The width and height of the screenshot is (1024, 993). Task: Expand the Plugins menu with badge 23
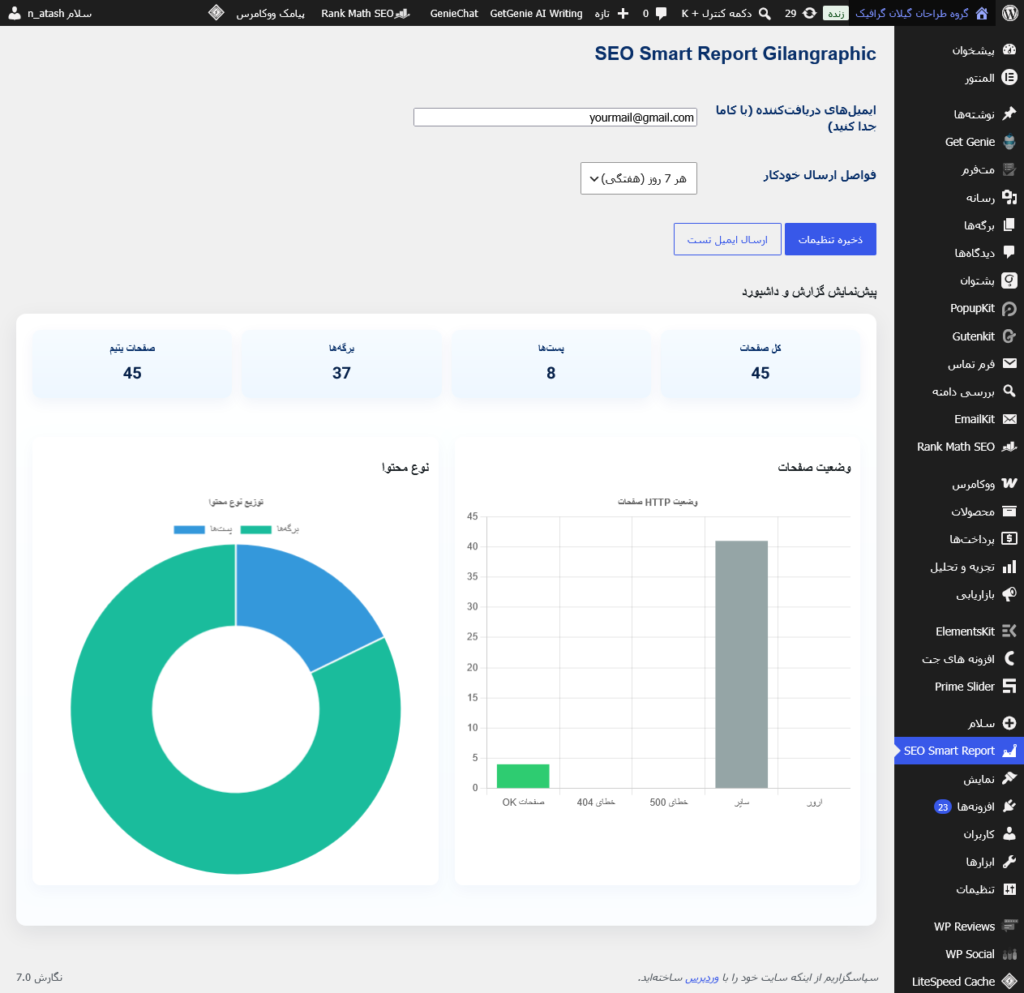point(974,806)
